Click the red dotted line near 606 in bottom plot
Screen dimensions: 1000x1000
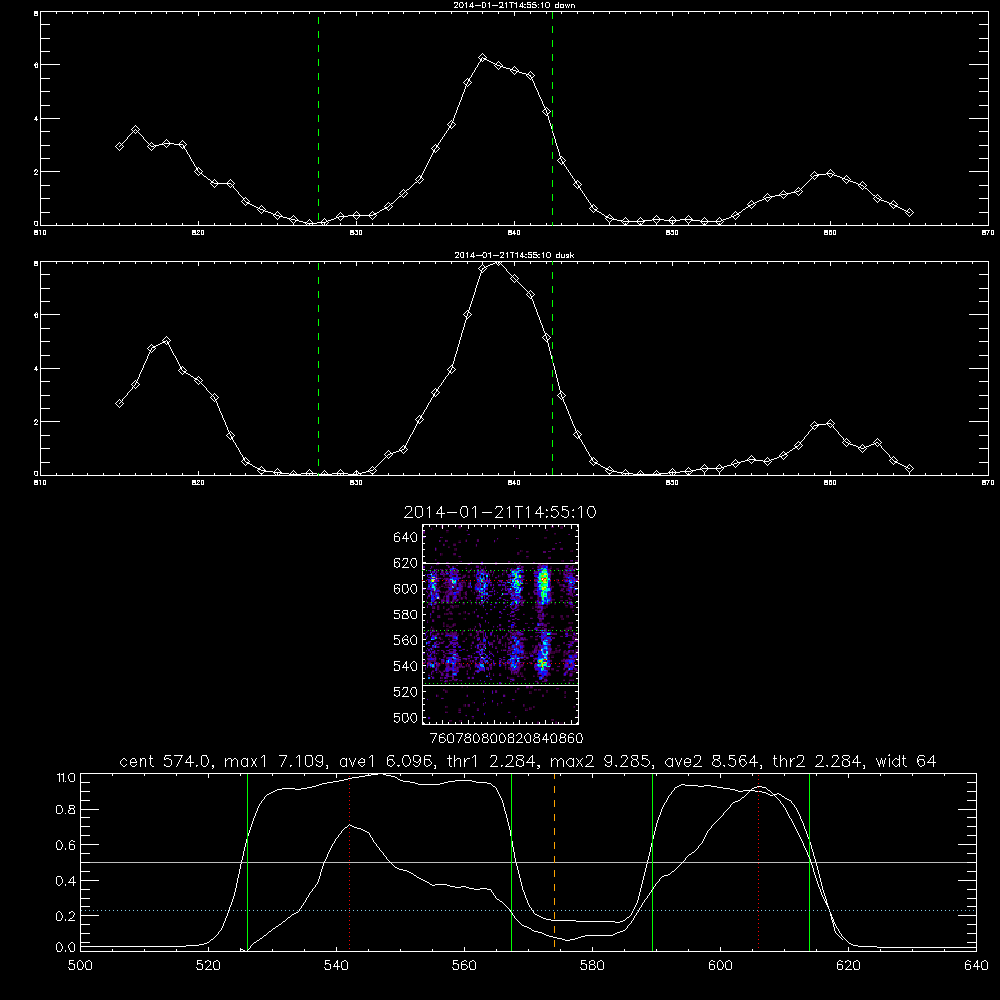(x=758, y=862)
